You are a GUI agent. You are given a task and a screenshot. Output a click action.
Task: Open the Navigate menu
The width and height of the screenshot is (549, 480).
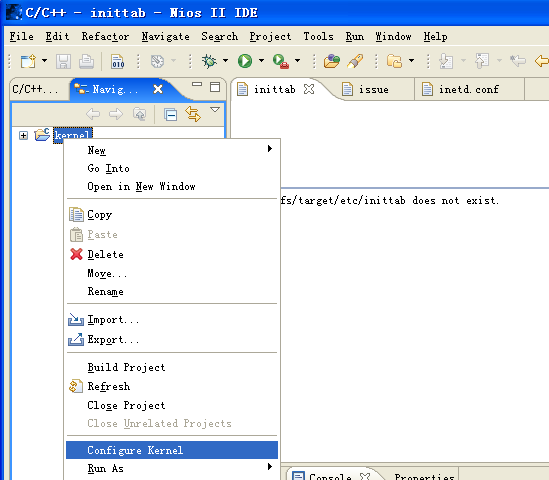click(166, 36)
